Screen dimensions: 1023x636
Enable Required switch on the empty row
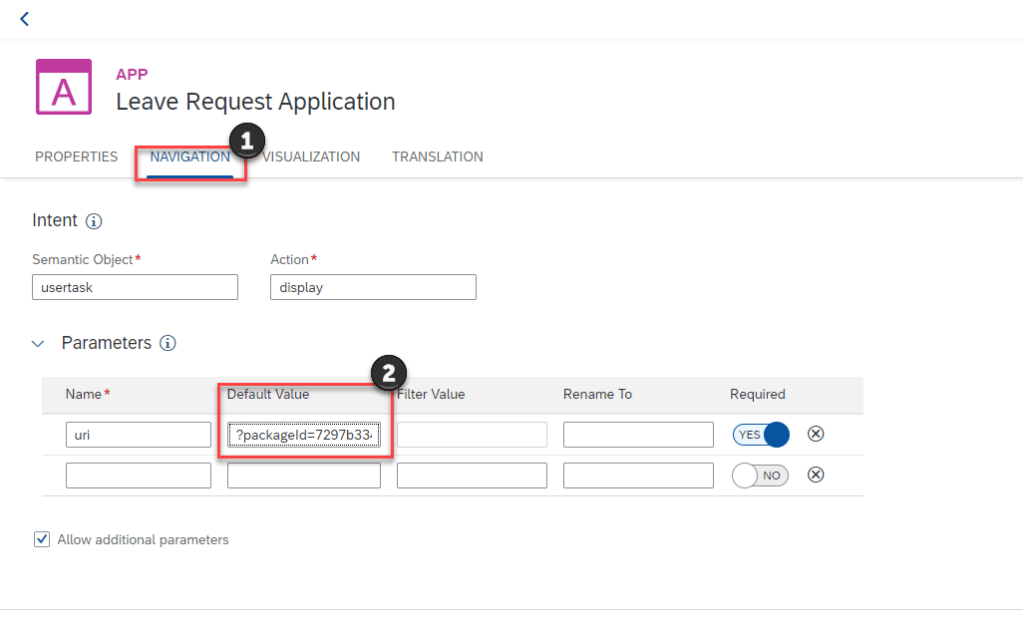761,476
